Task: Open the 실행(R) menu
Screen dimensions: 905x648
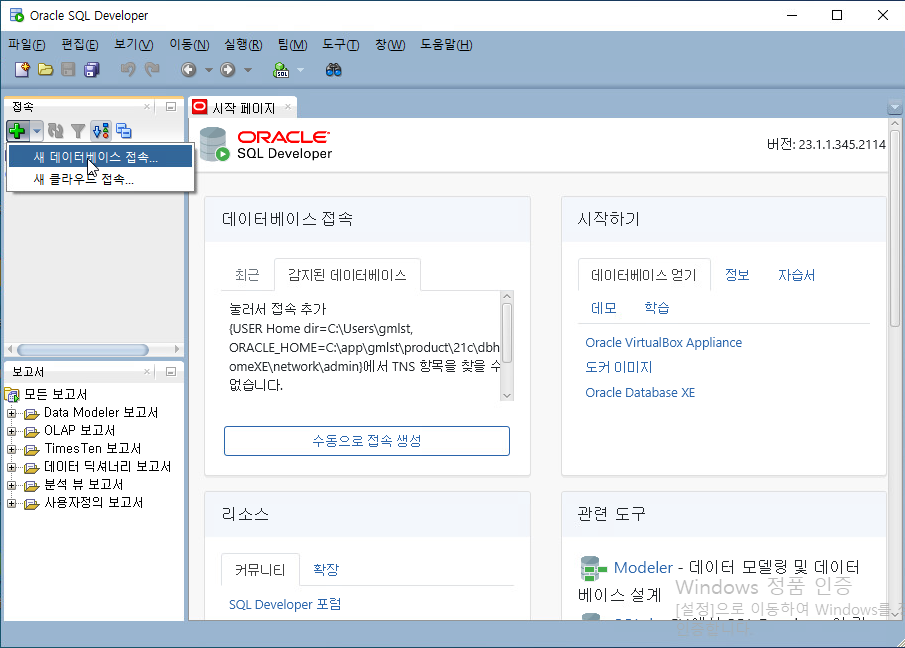Action: tap(243, 44)
